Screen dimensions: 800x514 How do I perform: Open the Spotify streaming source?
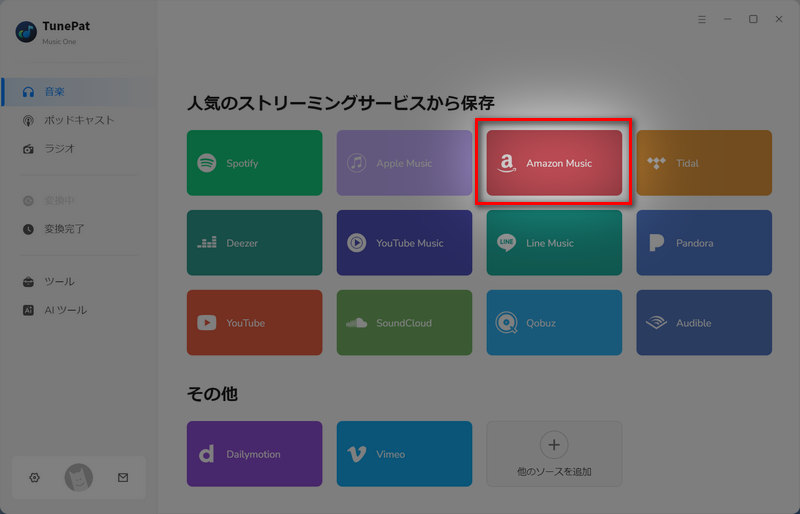(255, 163)
